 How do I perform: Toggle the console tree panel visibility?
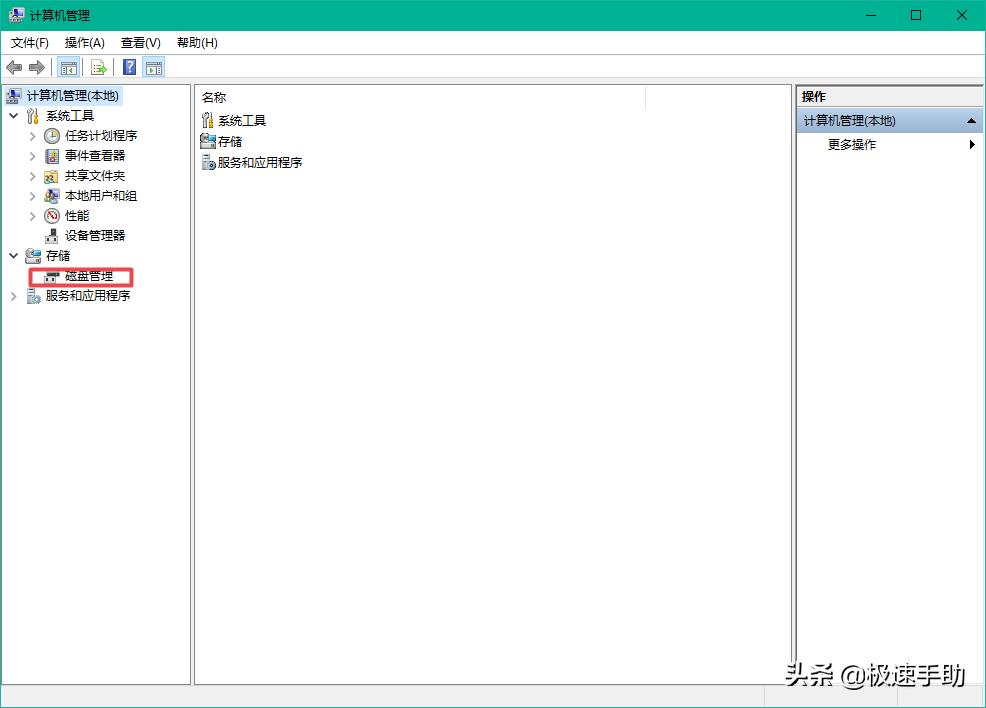(x=67, y=66)
